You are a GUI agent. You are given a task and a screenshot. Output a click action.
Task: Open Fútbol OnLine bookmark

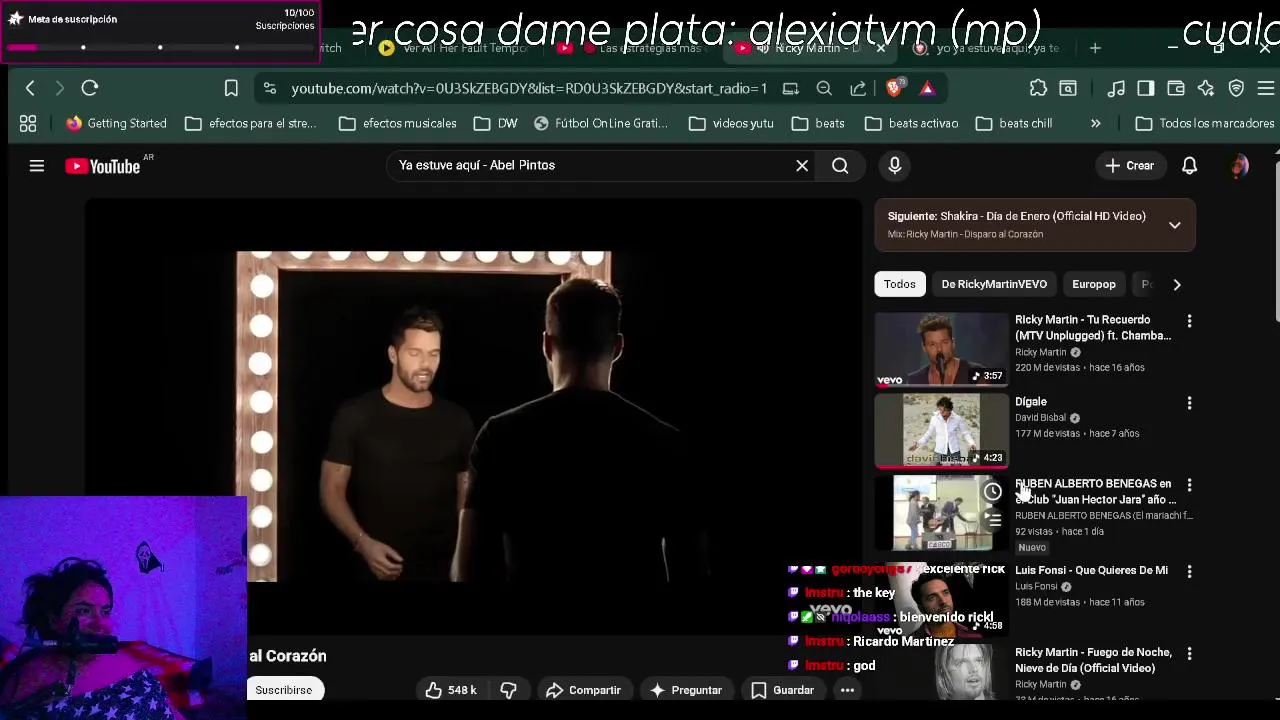pyautogui.click(x=601, y=123)
